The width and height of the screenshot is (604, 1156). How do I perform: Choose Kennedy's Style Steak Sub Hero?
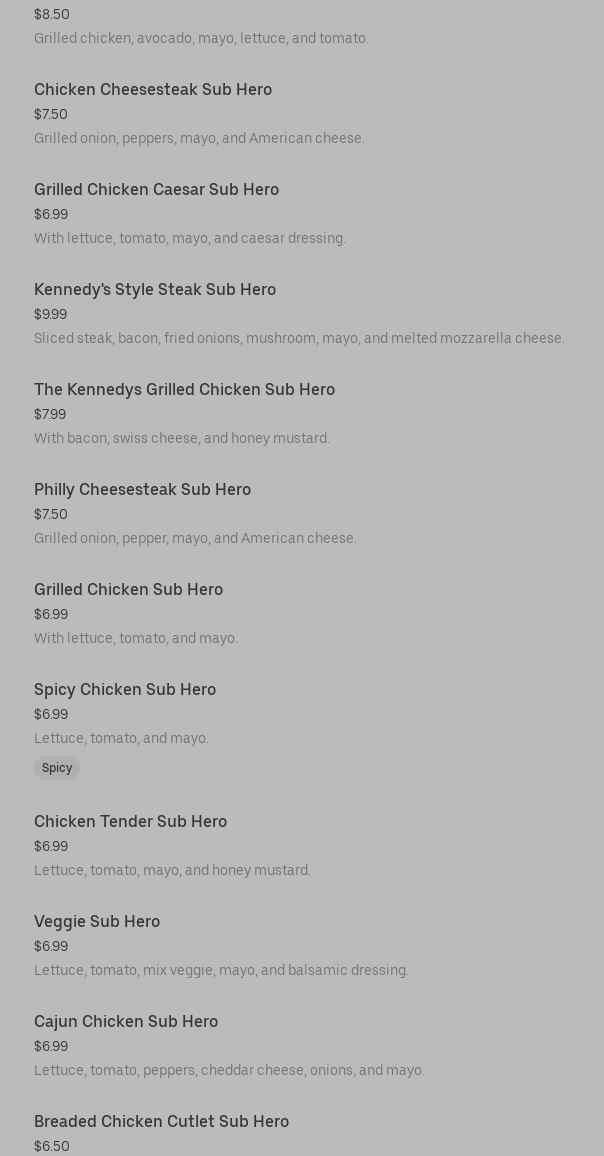(x=155, y=290)
